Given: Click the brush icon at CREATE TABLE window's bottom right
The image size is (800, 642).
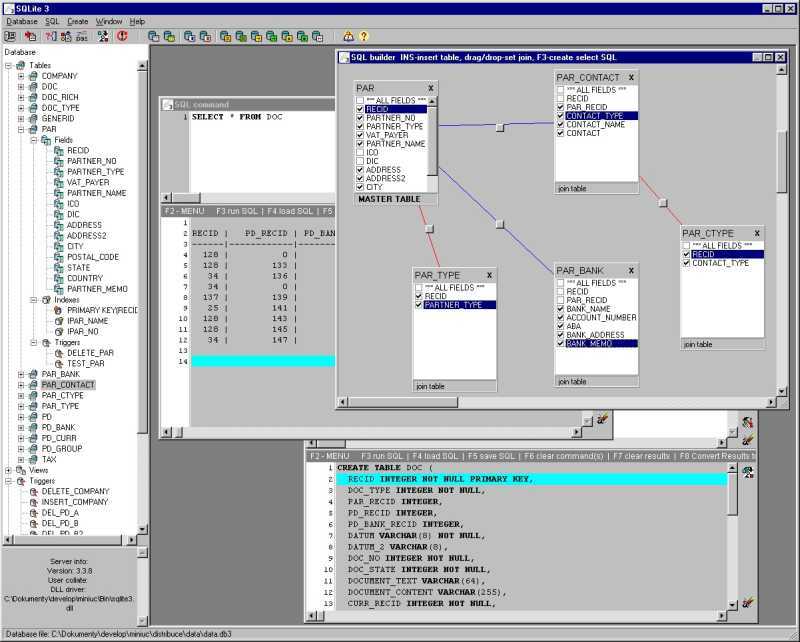Looking at the screenshot, I should point(748,603).
